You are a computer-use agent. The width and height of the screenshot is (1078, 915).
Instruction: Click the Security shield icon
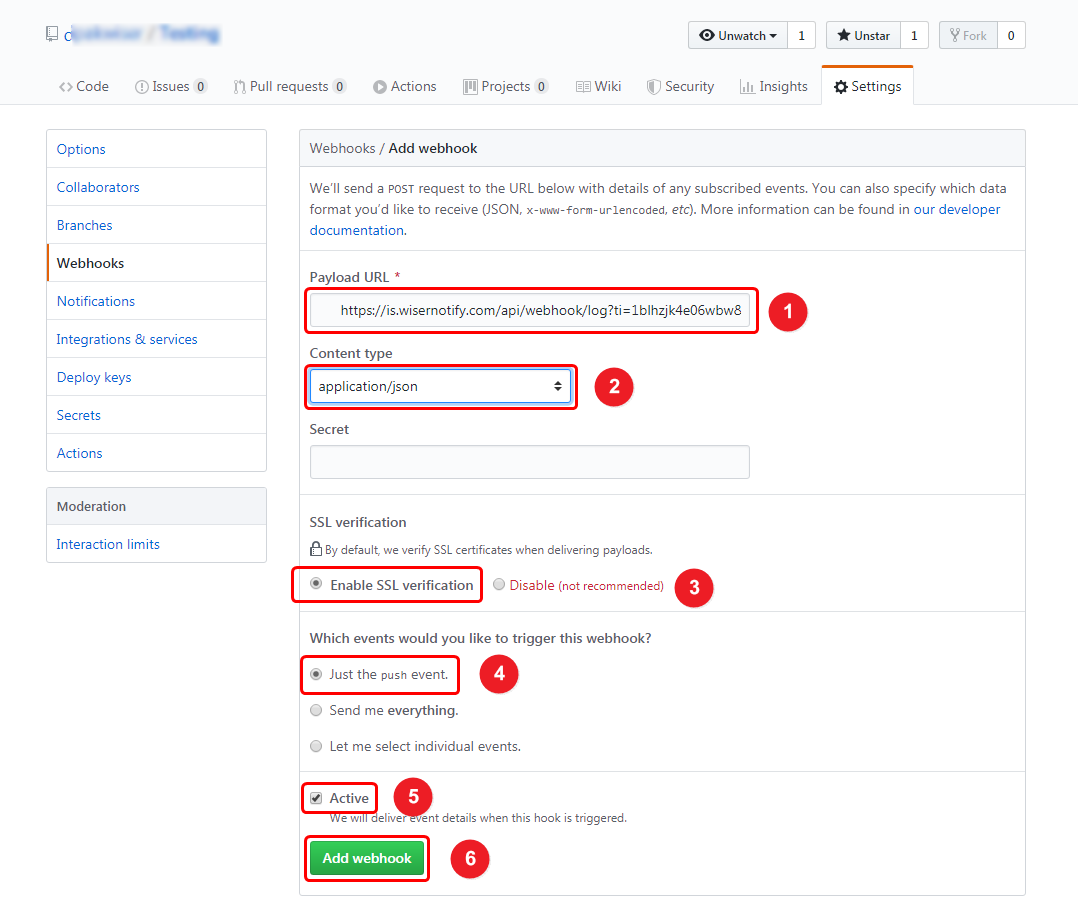pyautogui.click(x=654, y=87)
